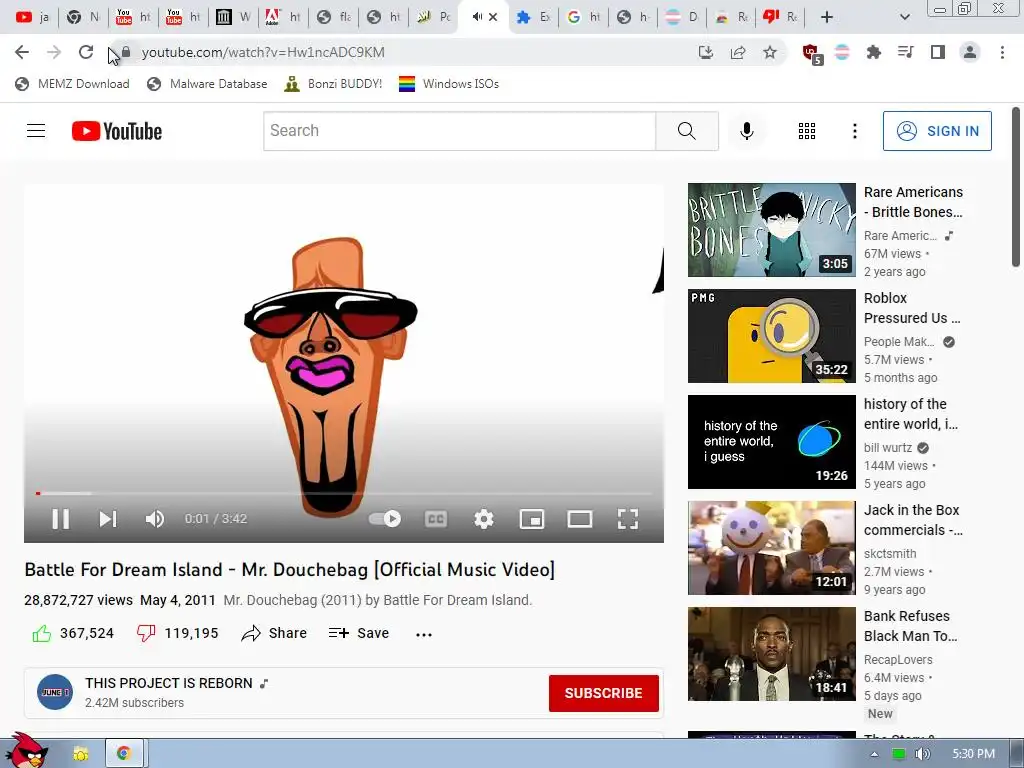1024x768 pixels.
Task: Click Chrome taskbar button
Action: [123, 754]
